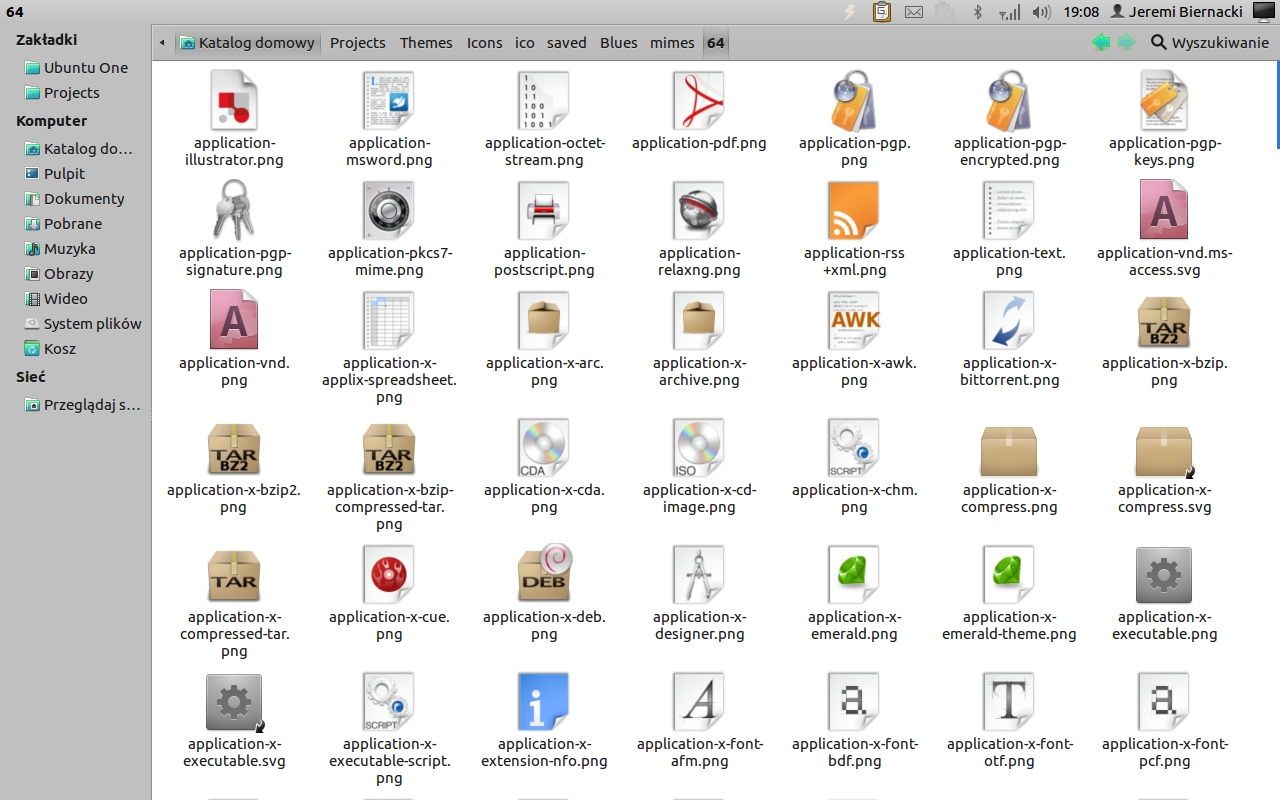Select the application-x-awk.png icon
Screen dimensions: 1280x800
pos(854,320)
